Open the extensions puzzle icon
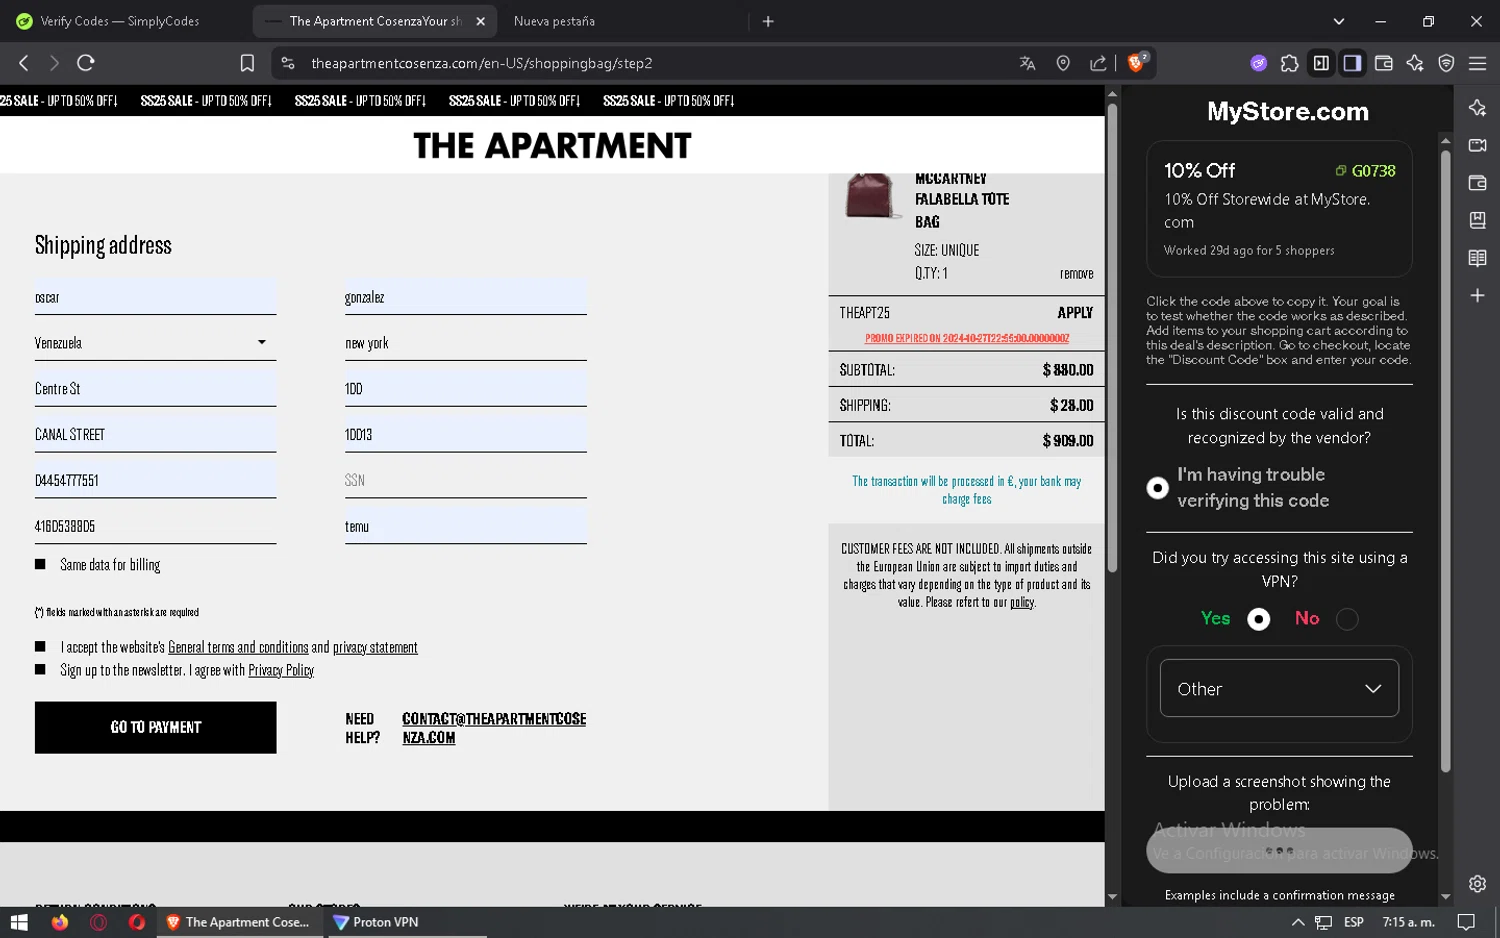The image size is (1500, 938). point(1290,63)
